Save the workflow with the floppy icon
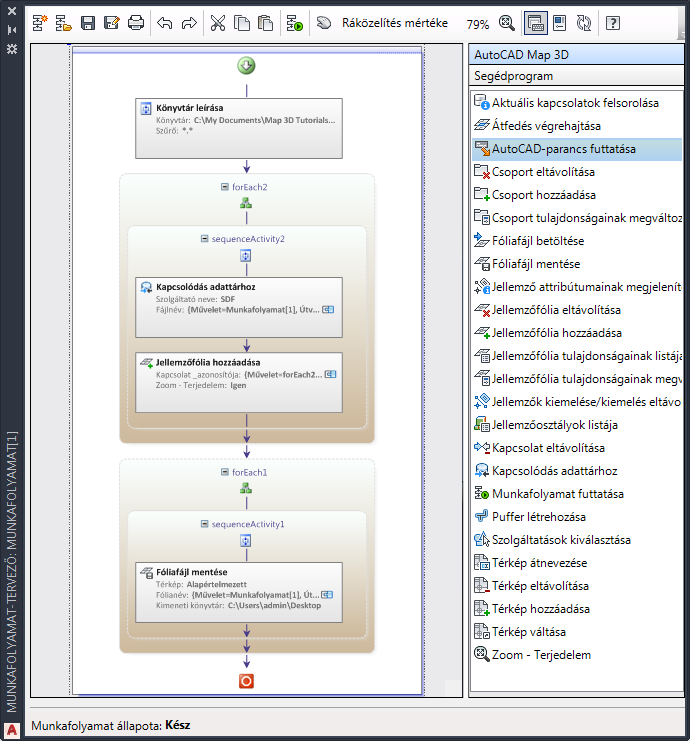690x741 pixels. click(x=88, y=23)
